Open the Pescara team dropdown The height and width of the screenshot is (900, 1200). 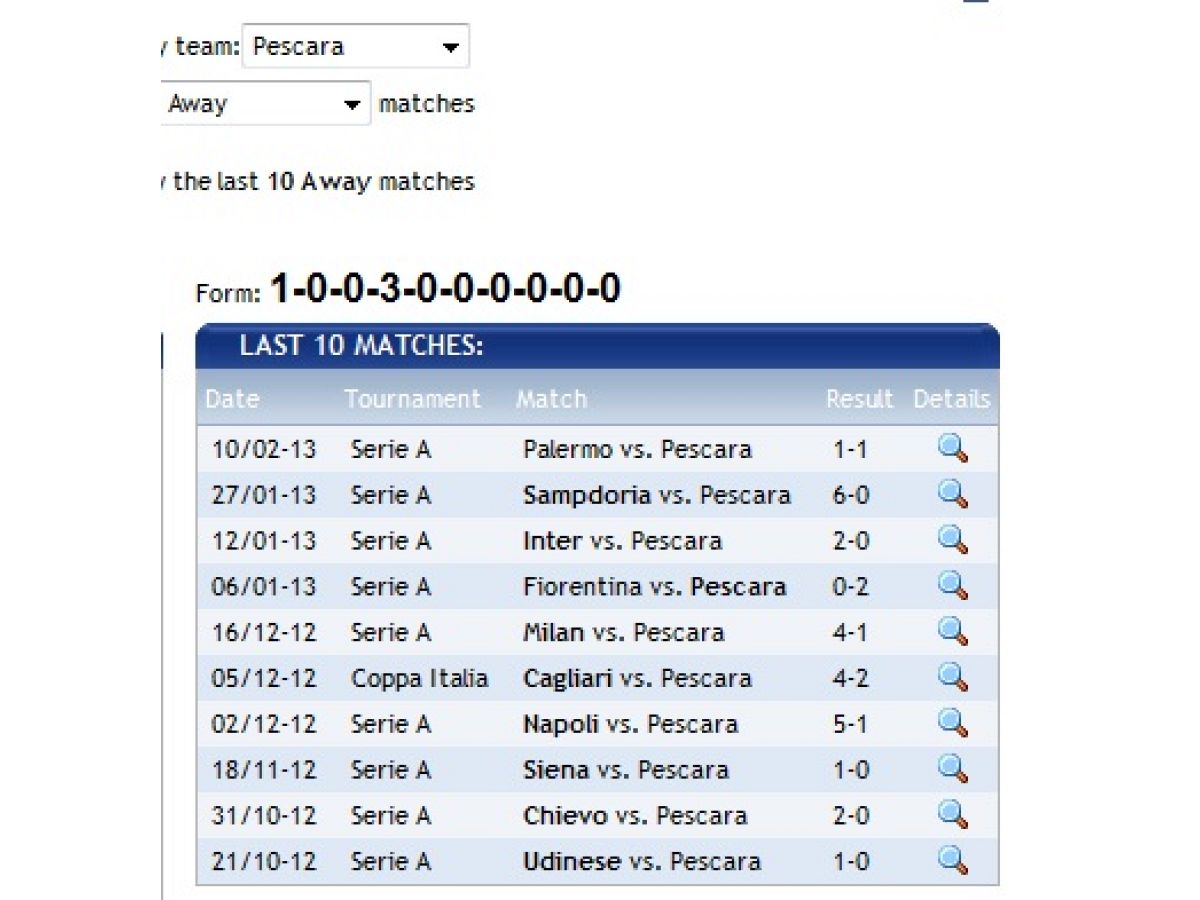pos(355,47)
